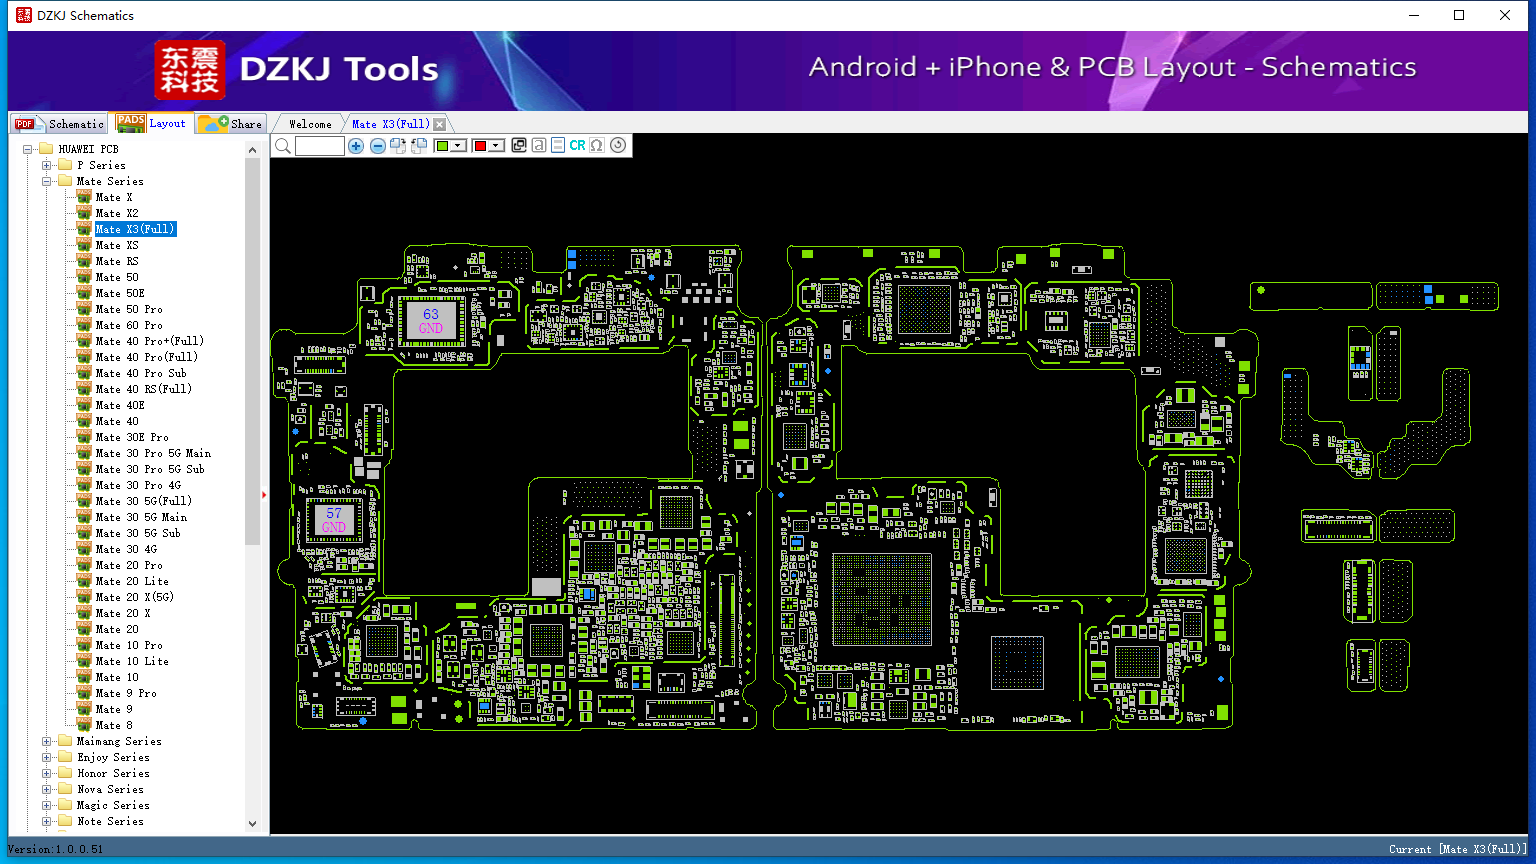The width and height of the screenshot is (1536, 864).
Task: Click the PADS icon beside Mate 9
Action: click(84, 709)
